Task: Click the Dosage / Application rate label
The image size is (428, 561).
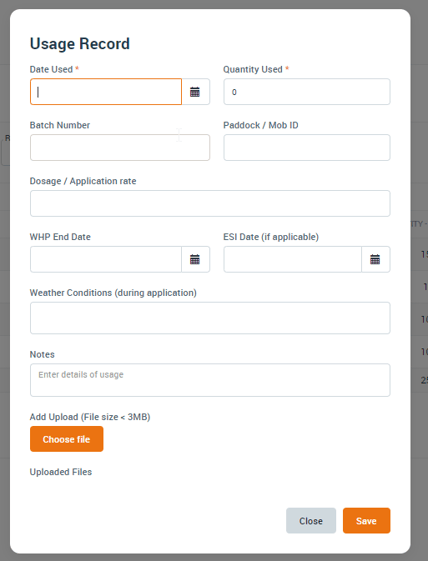Action: [83, 181]
